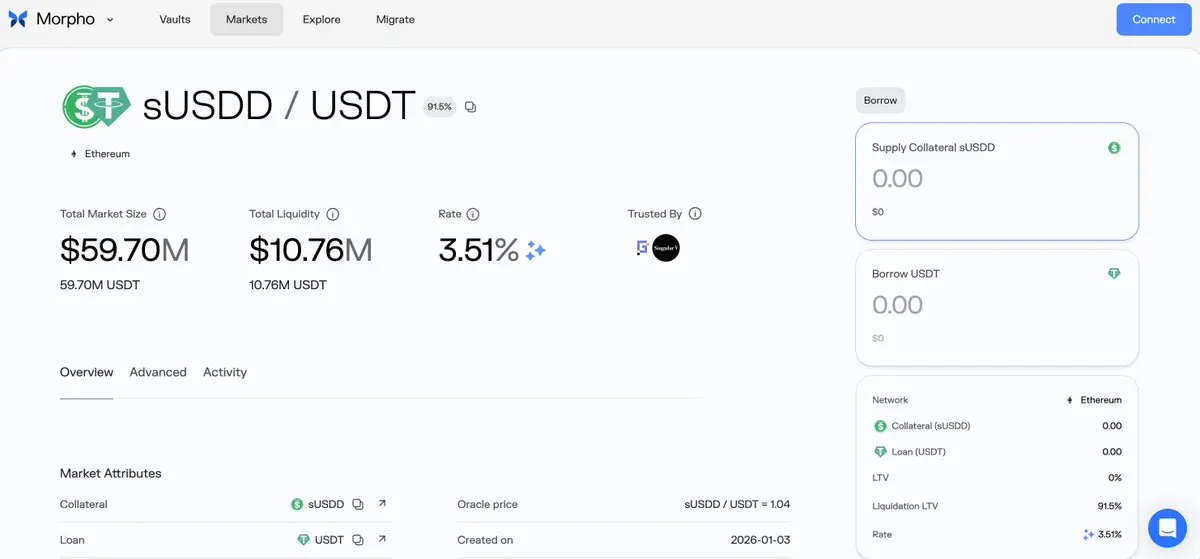Click the first Trusted By curator logo
The width and height of the screenshot is (1200, 559).
[642, 248]
